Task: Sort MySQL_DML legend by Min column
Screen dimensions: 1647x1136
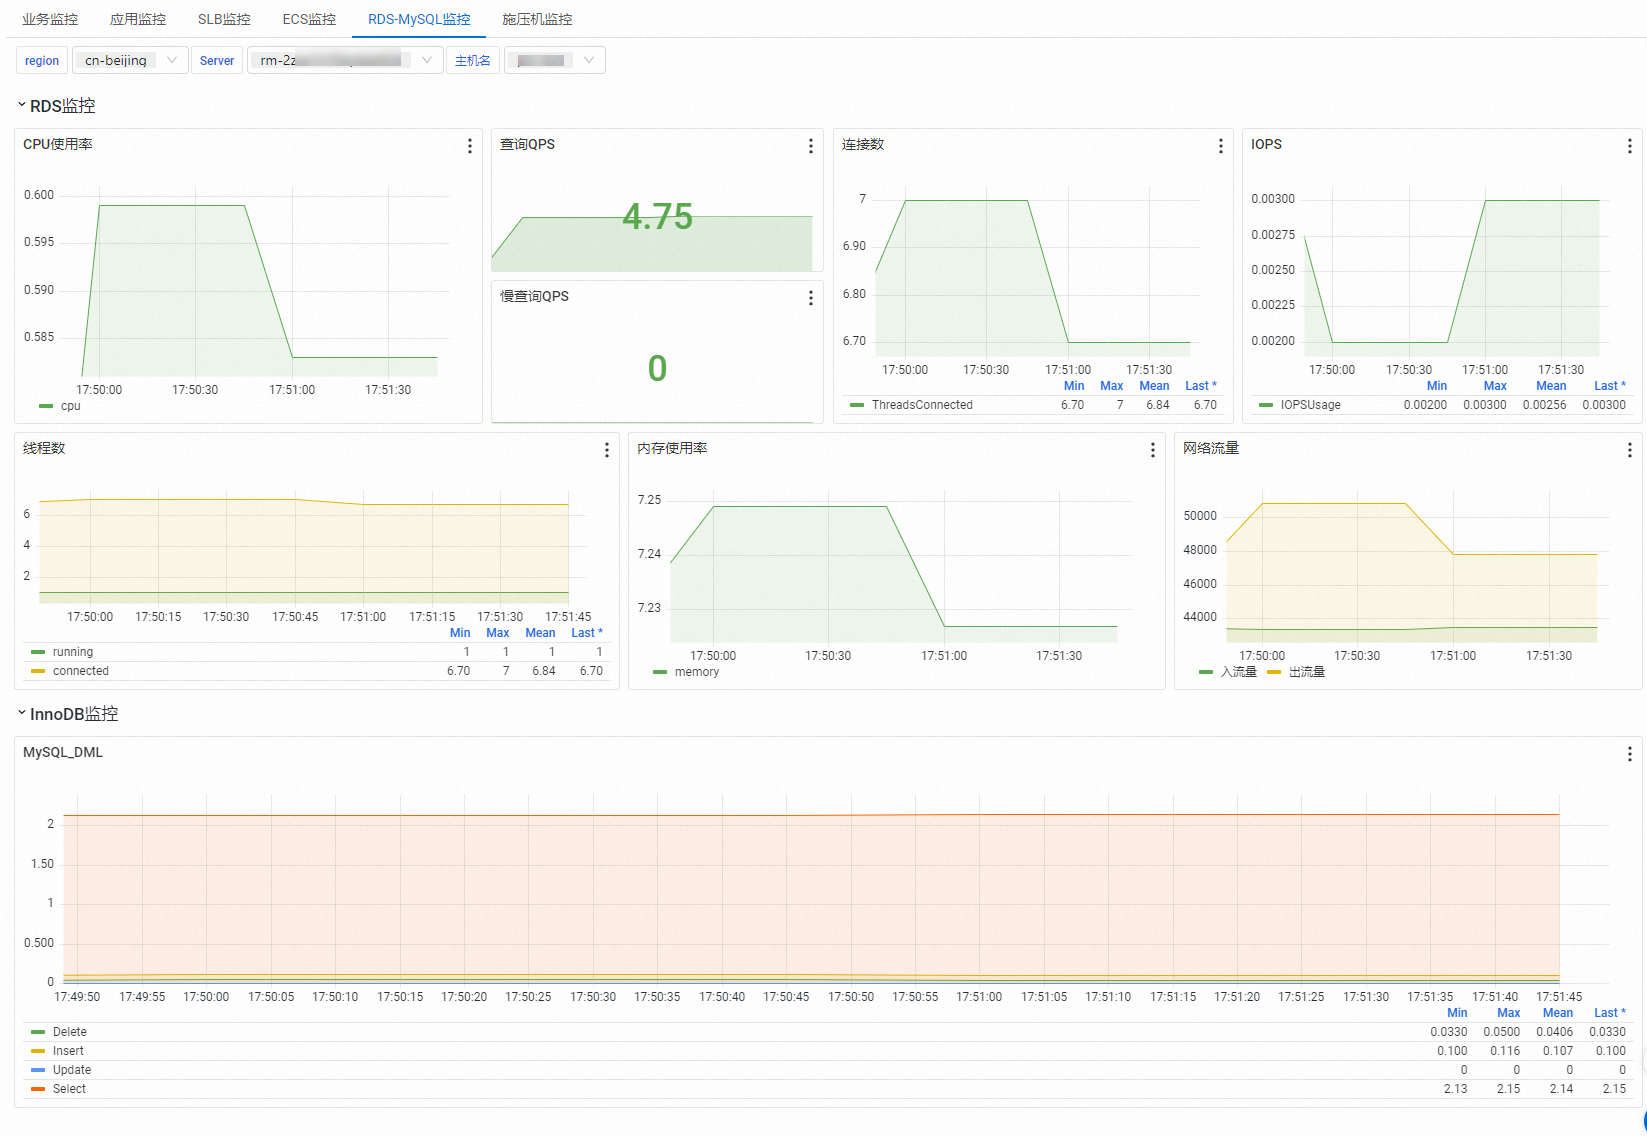Action: (x=1457, y=1013)
